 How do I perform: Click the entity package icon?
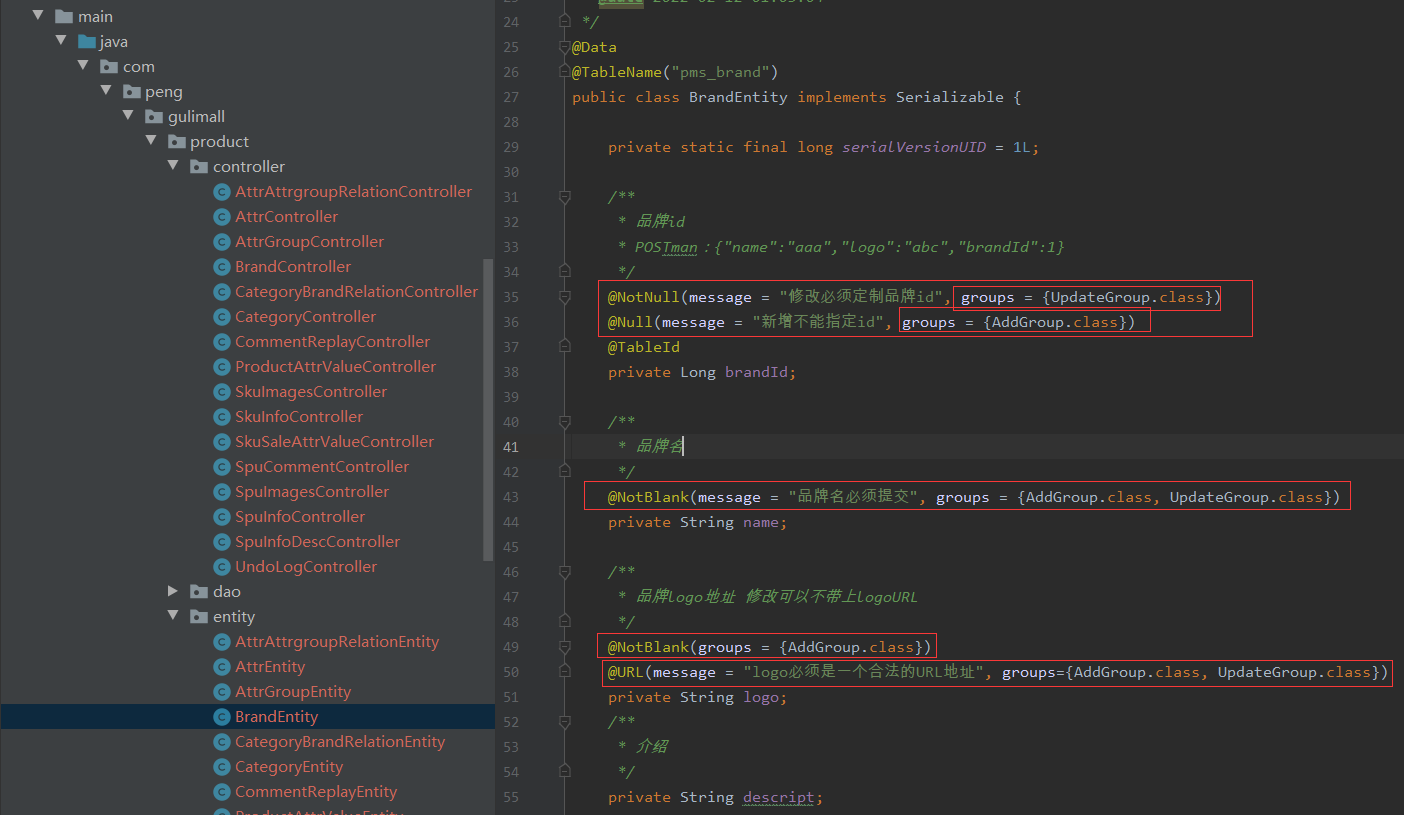pos(199,616)
